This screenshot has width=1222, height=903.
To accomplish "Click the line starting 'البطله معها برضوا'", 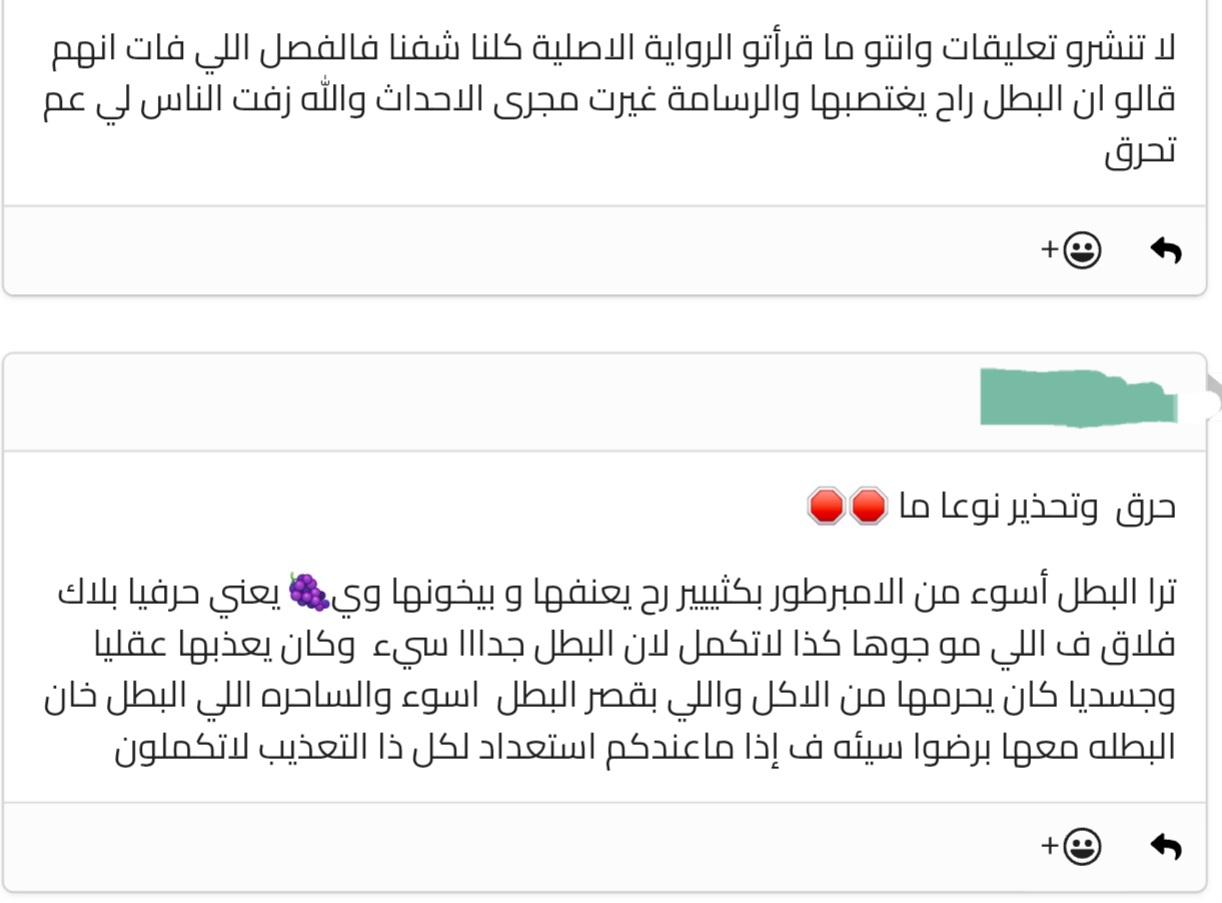I will 644,747.
